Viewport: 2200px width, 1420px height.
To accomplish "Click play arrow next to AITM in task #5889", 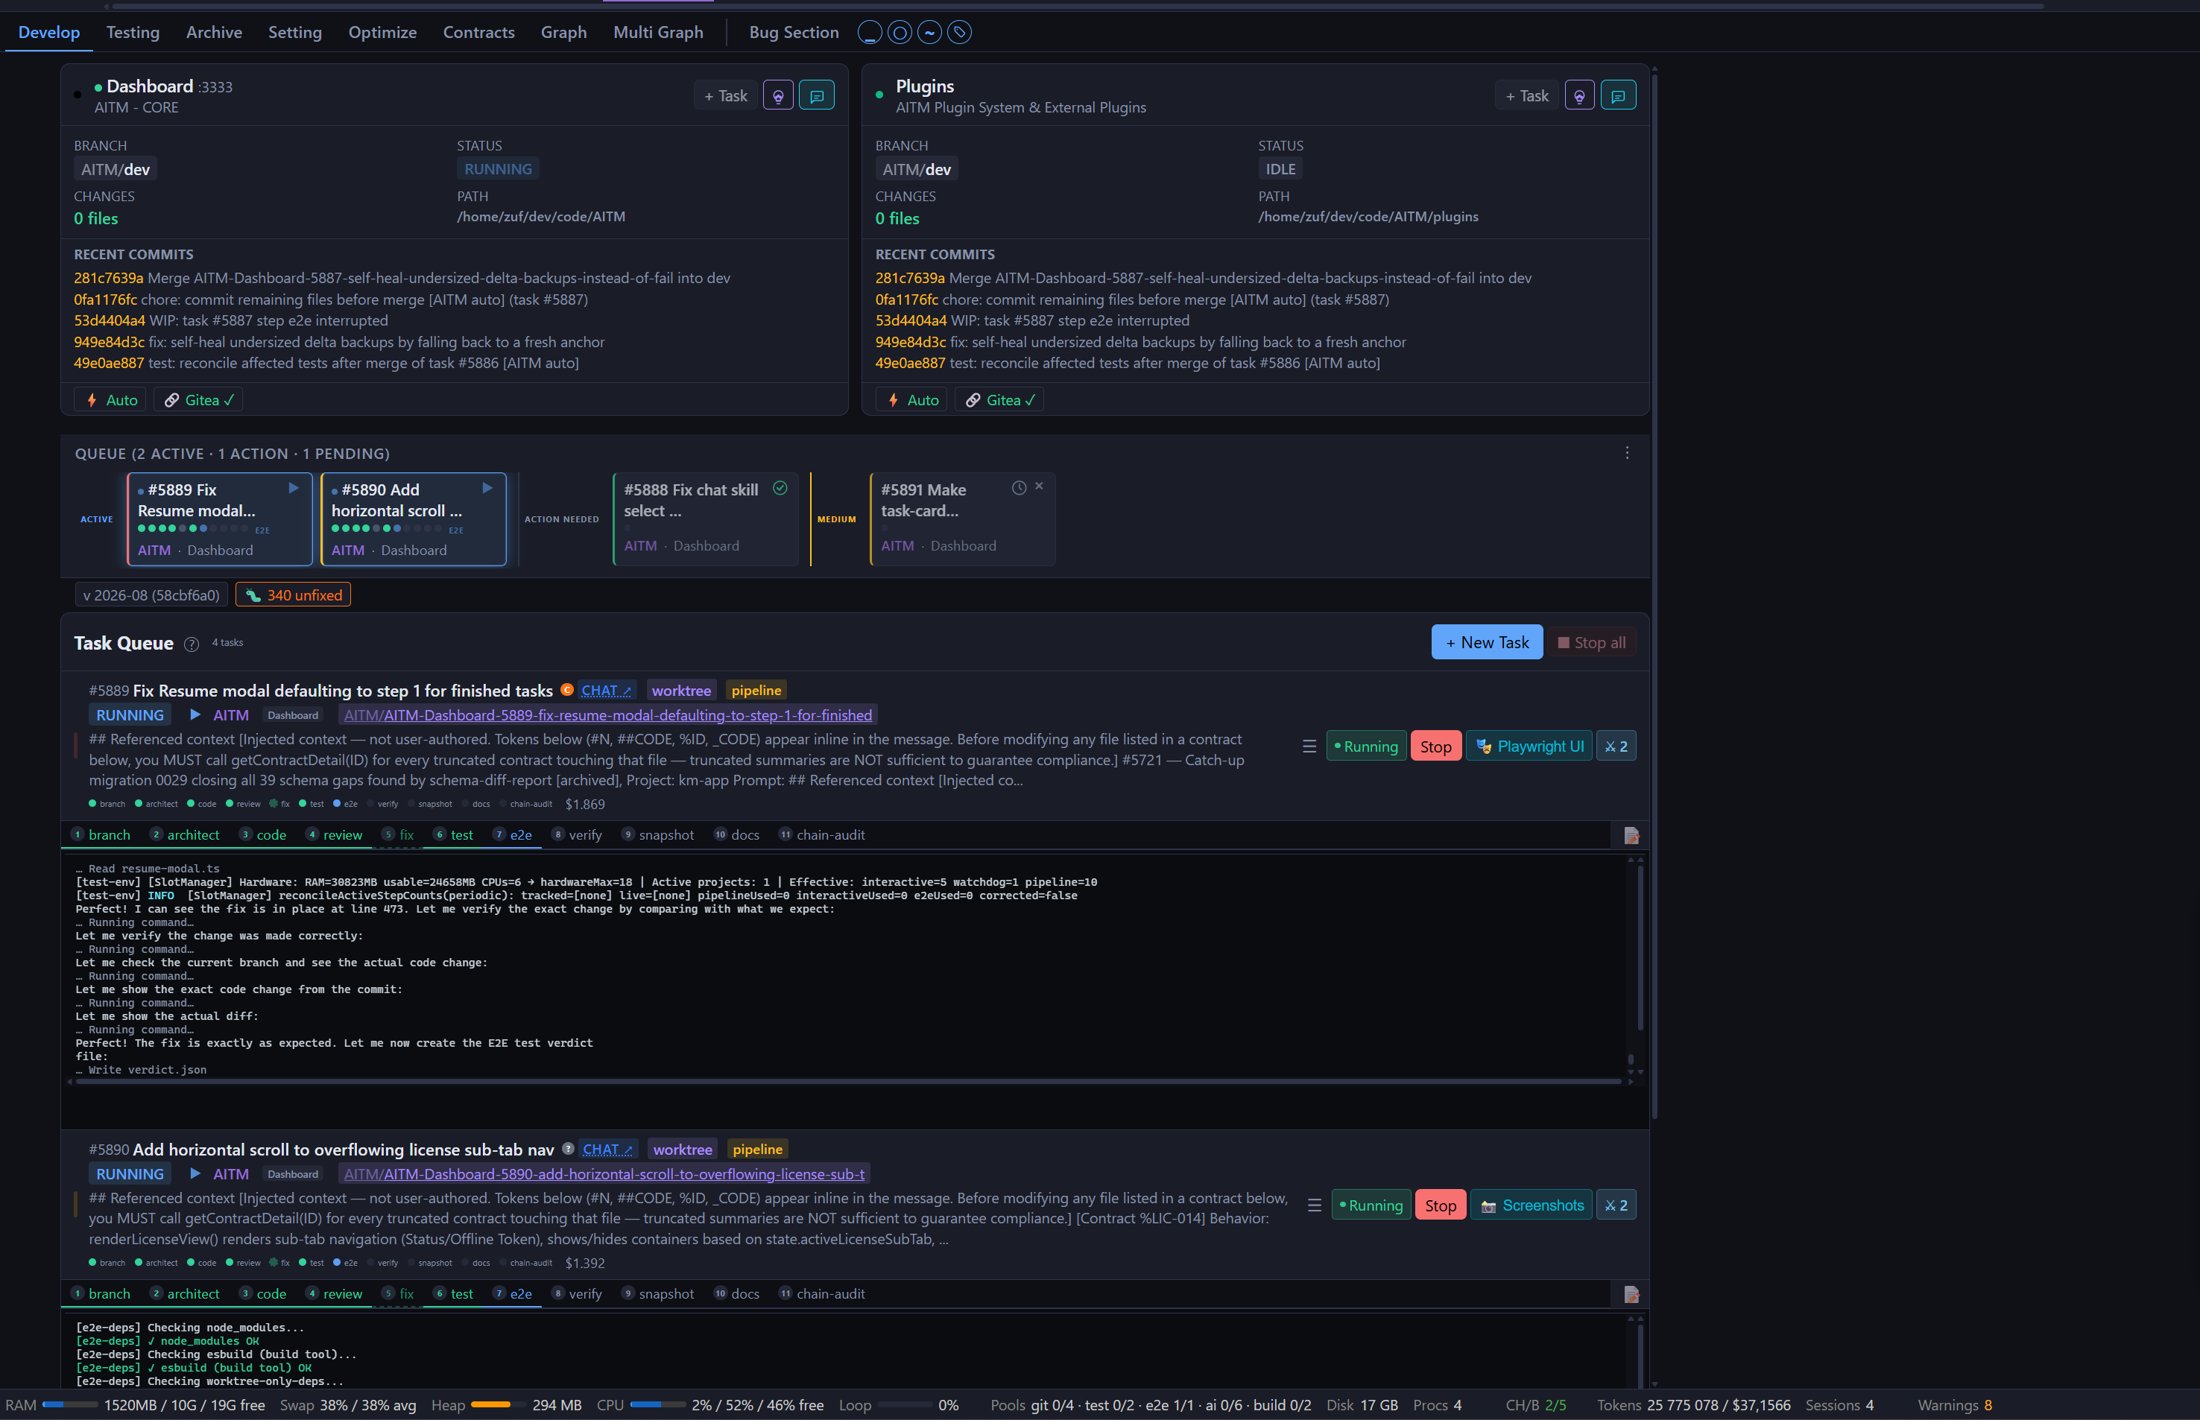I will pyautogui.click(x=196, y=715).
